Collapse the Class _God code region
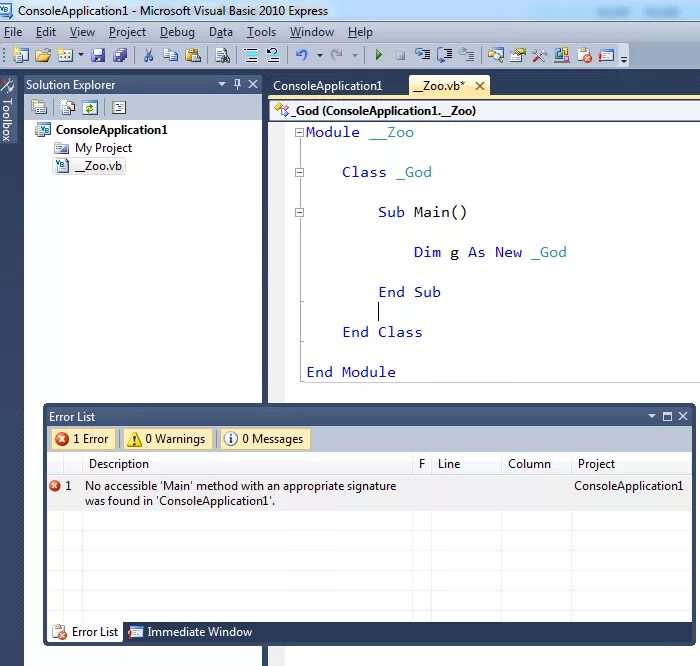 click(300, 172)
